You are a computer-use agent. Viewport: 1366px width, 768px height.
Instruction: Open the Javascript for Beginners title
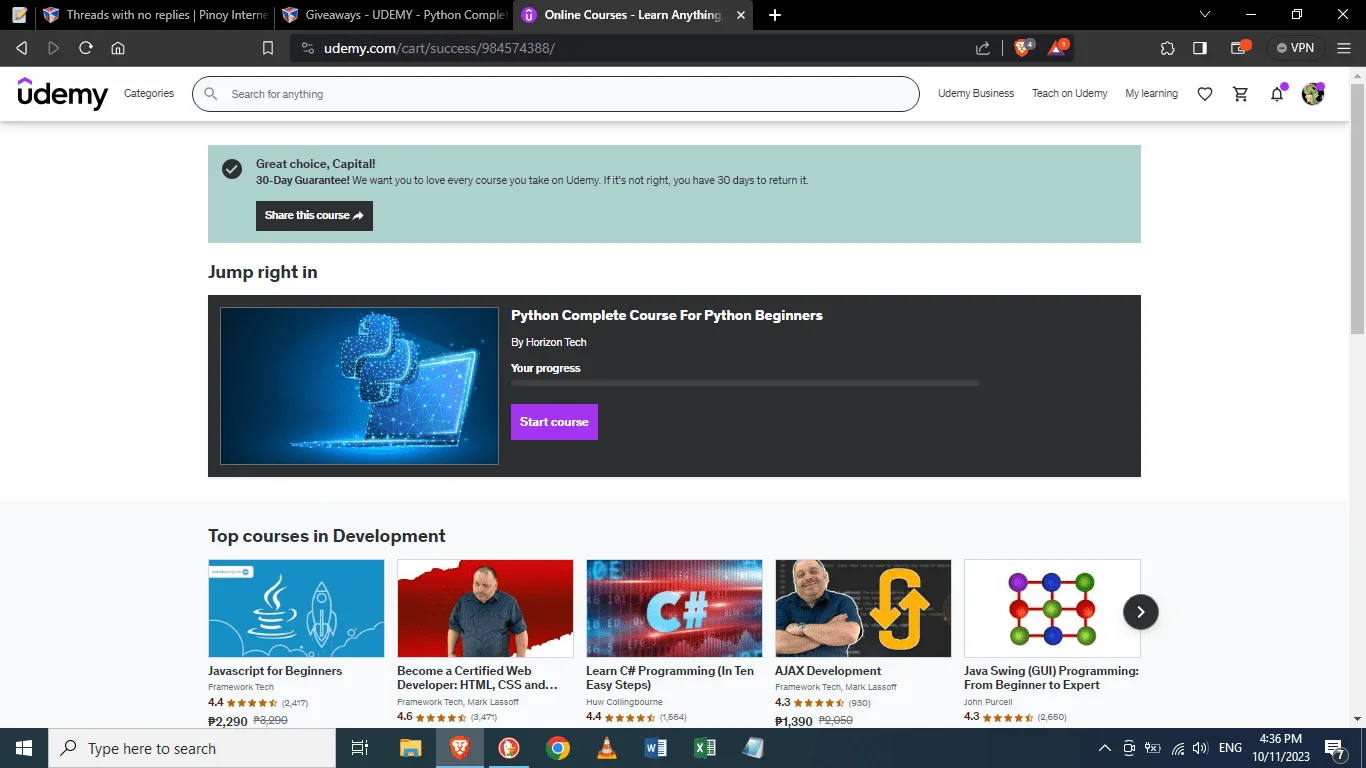(x=275, y=671)
